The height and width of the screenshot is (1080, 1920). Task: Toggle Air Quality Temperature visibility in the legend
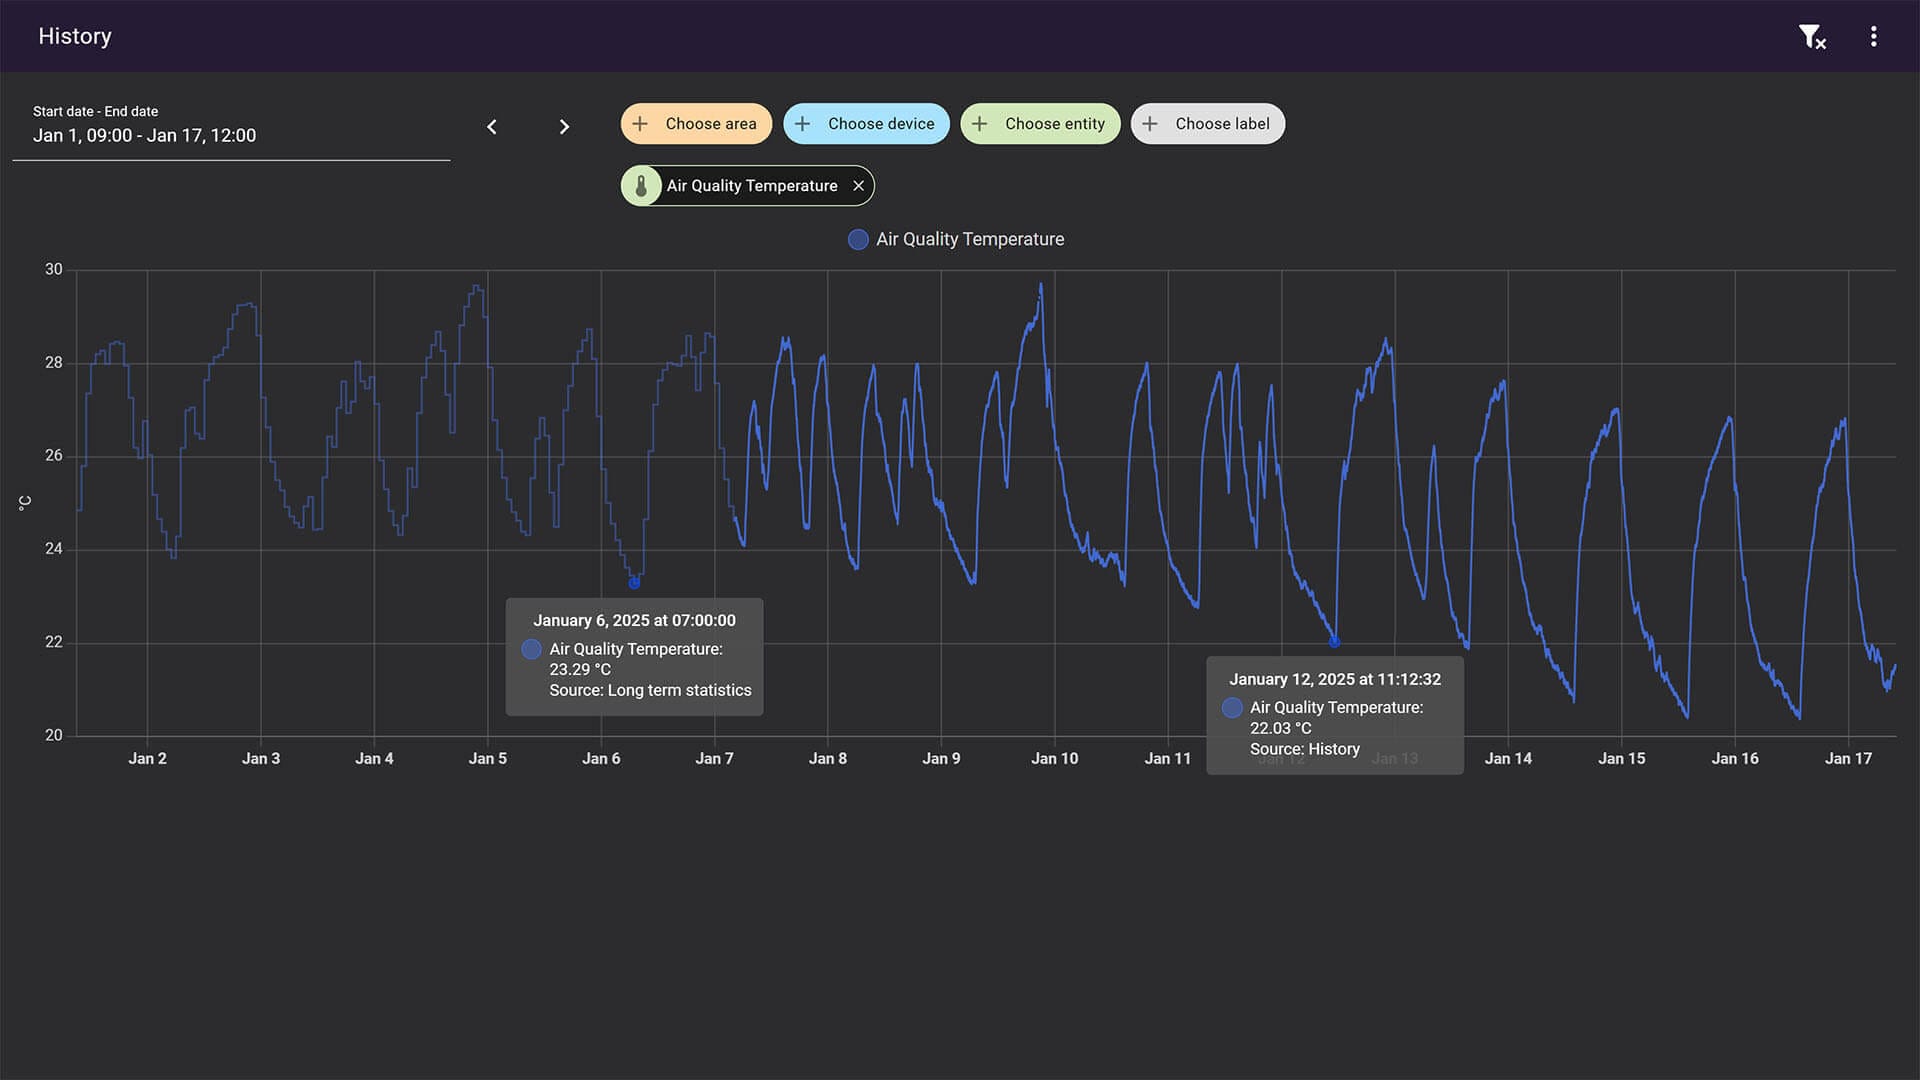pos(955,239)
